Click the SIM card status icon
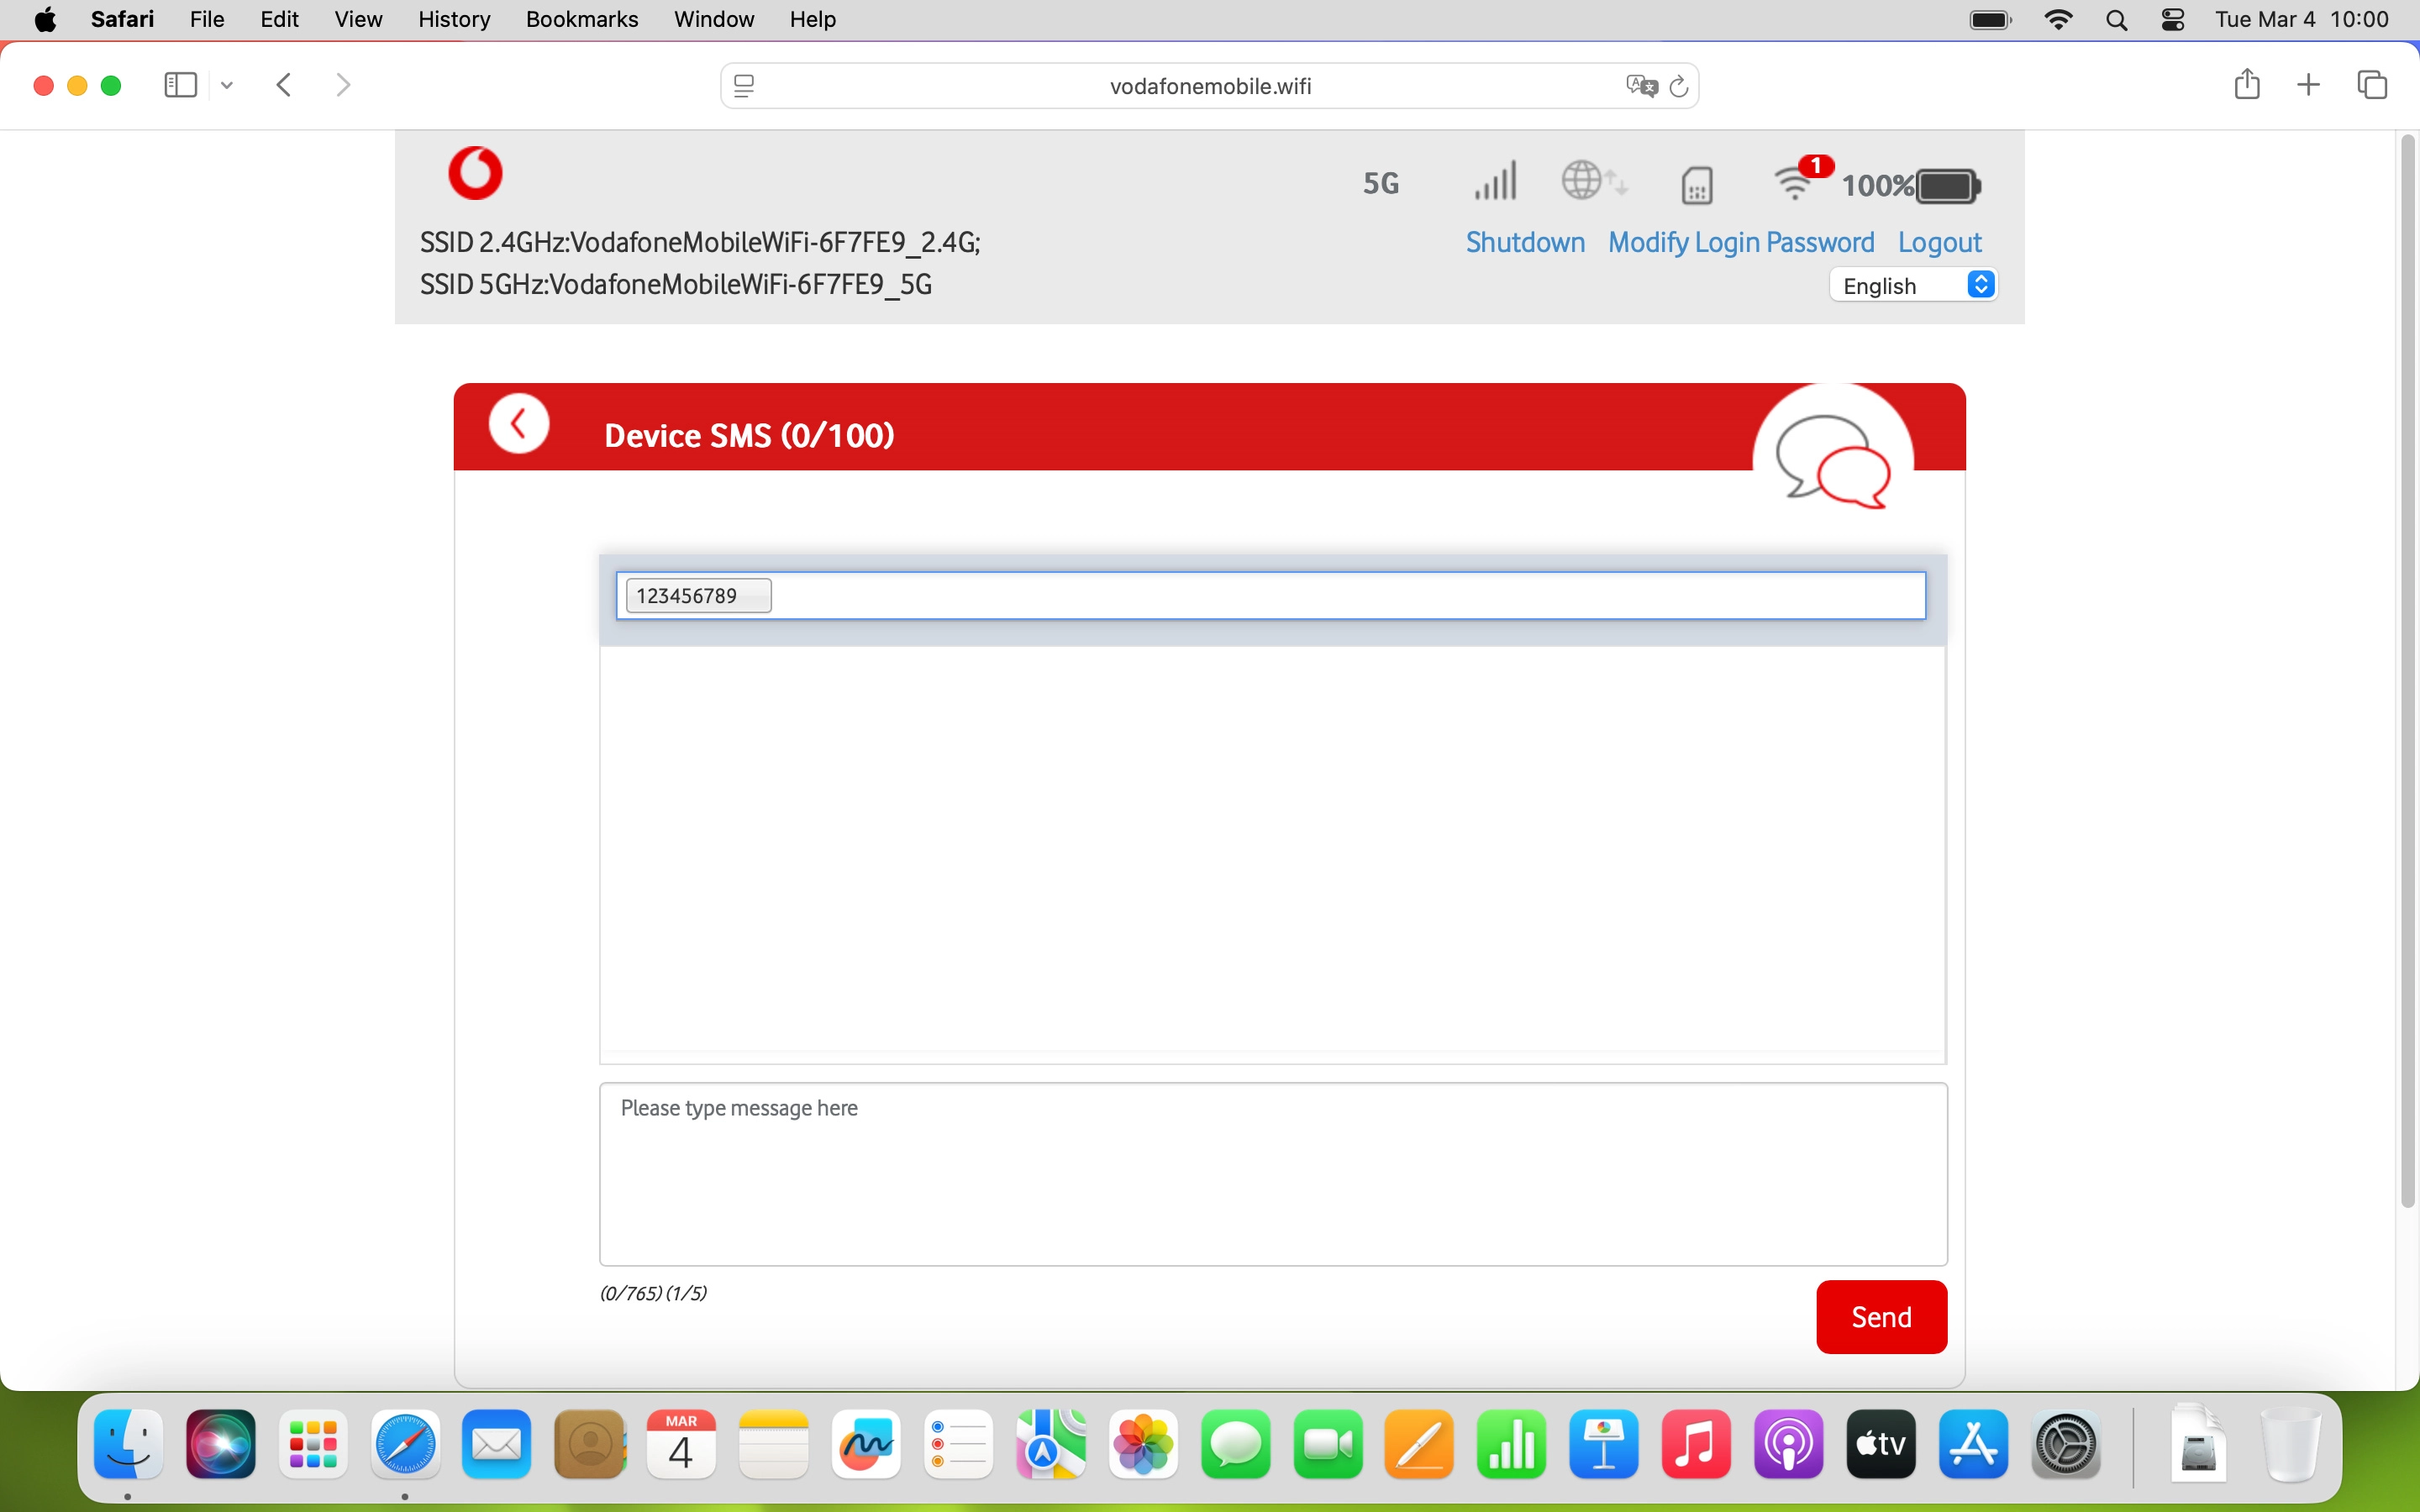The height and width of the screenshot is (1512, 2420). [1697, 185]
